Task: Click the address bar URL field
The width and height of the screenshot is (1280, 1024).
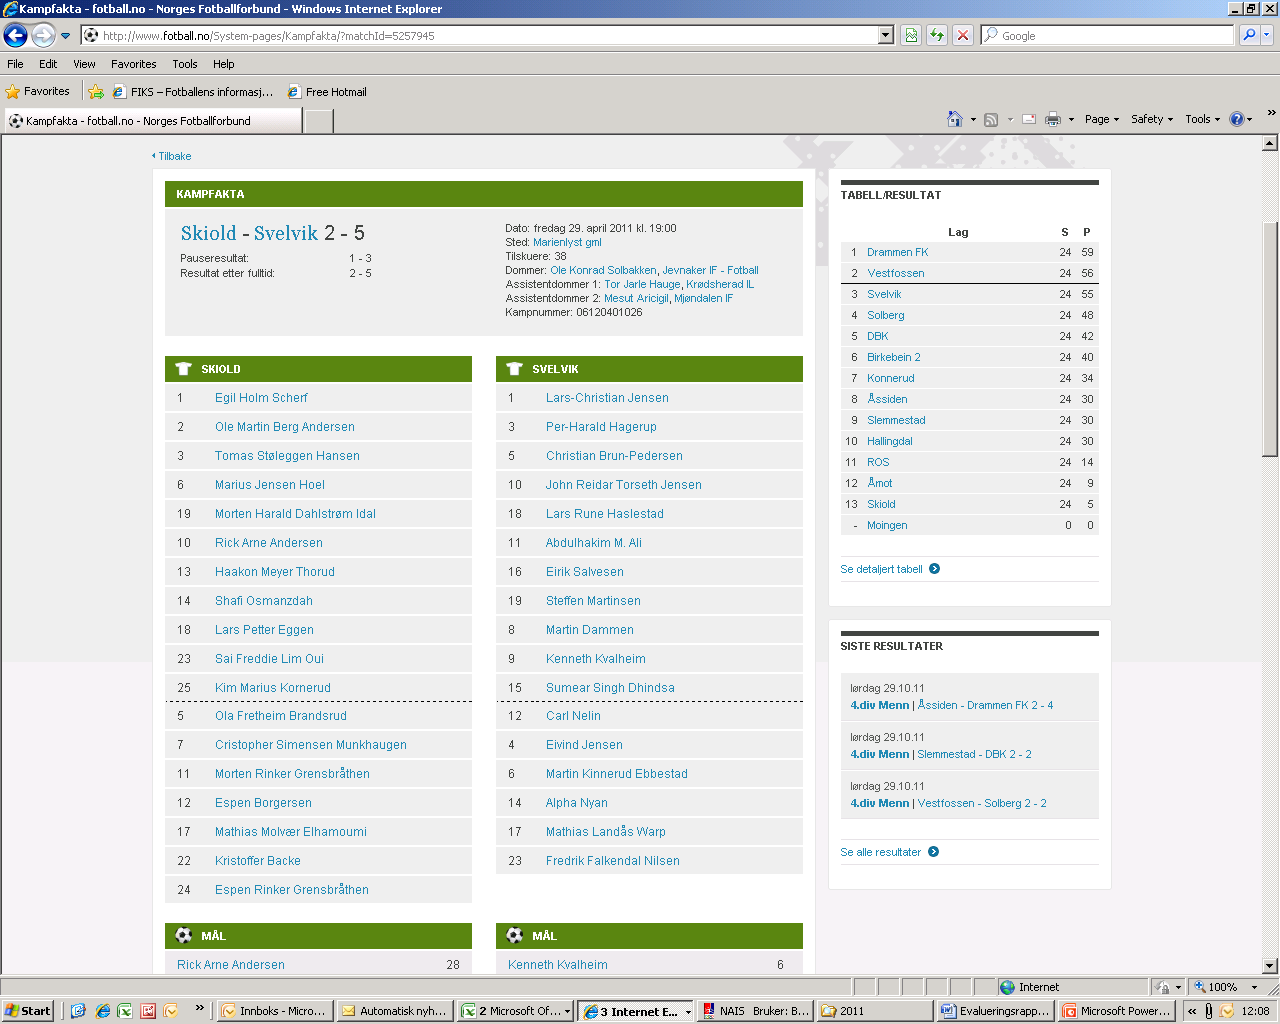Action: [480, 35]
